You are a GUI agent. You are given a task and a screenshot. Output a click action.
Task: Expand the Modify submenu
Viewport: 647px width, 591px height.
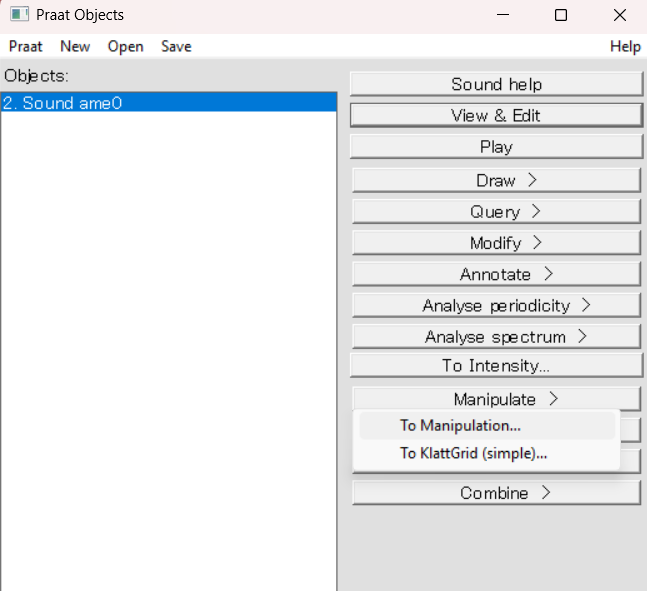[x=496, y=243]
